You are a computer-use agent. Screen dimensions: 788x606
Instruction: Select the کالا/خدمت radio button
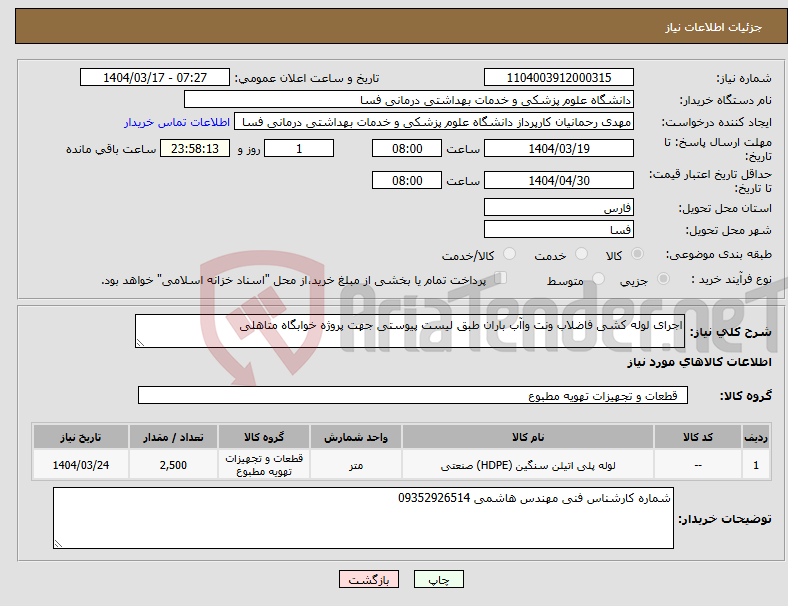coord(509,254)
